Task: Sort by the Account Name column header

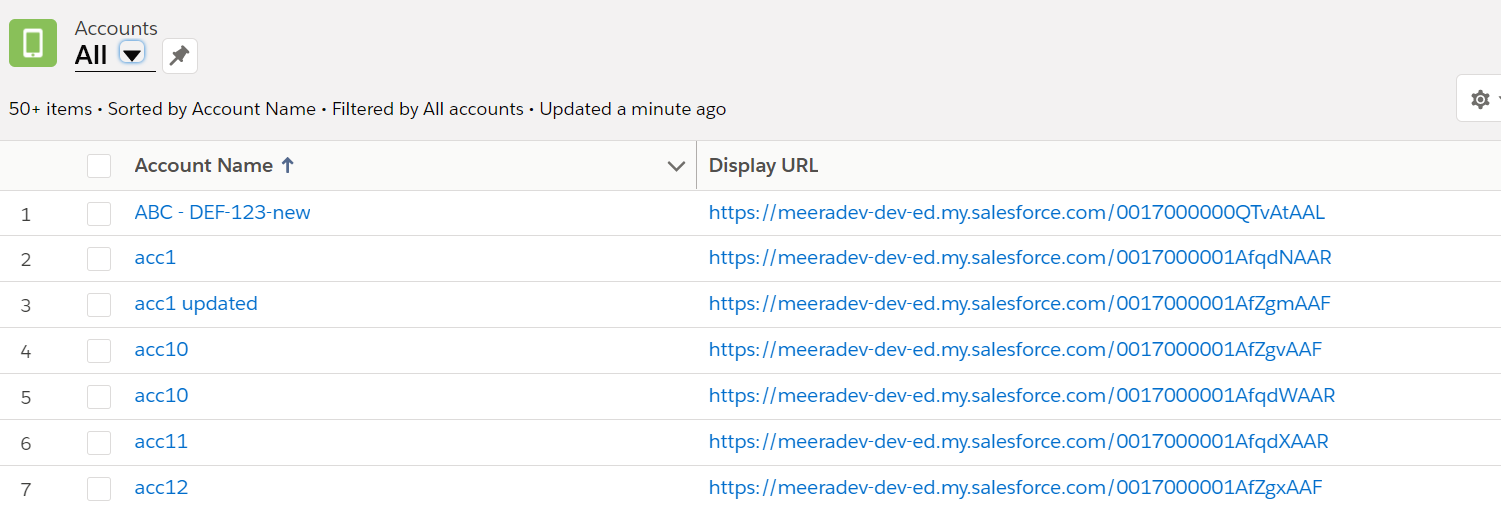Action: coord(204,166)
